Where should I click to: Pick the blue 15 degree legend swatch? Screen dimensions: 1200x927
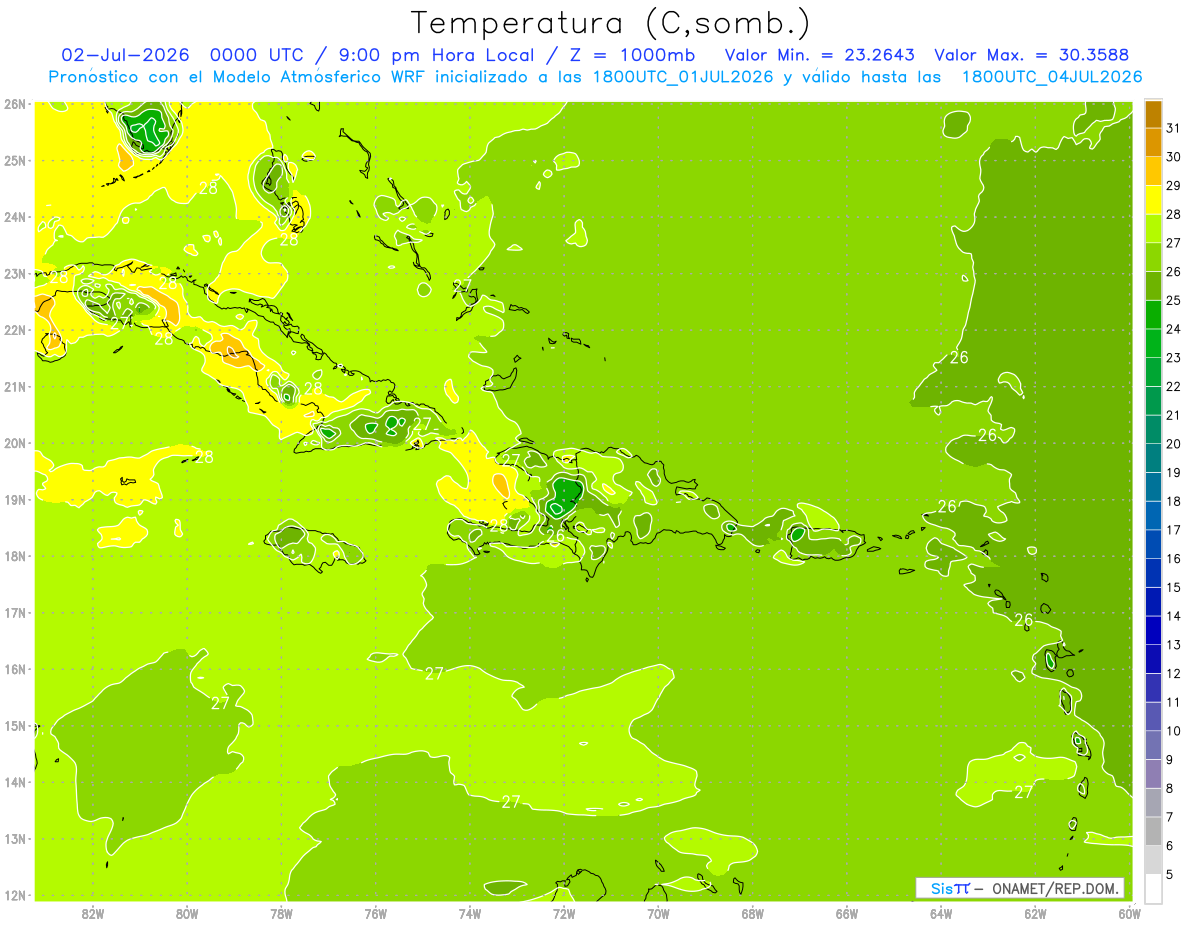click(1153, 573)
